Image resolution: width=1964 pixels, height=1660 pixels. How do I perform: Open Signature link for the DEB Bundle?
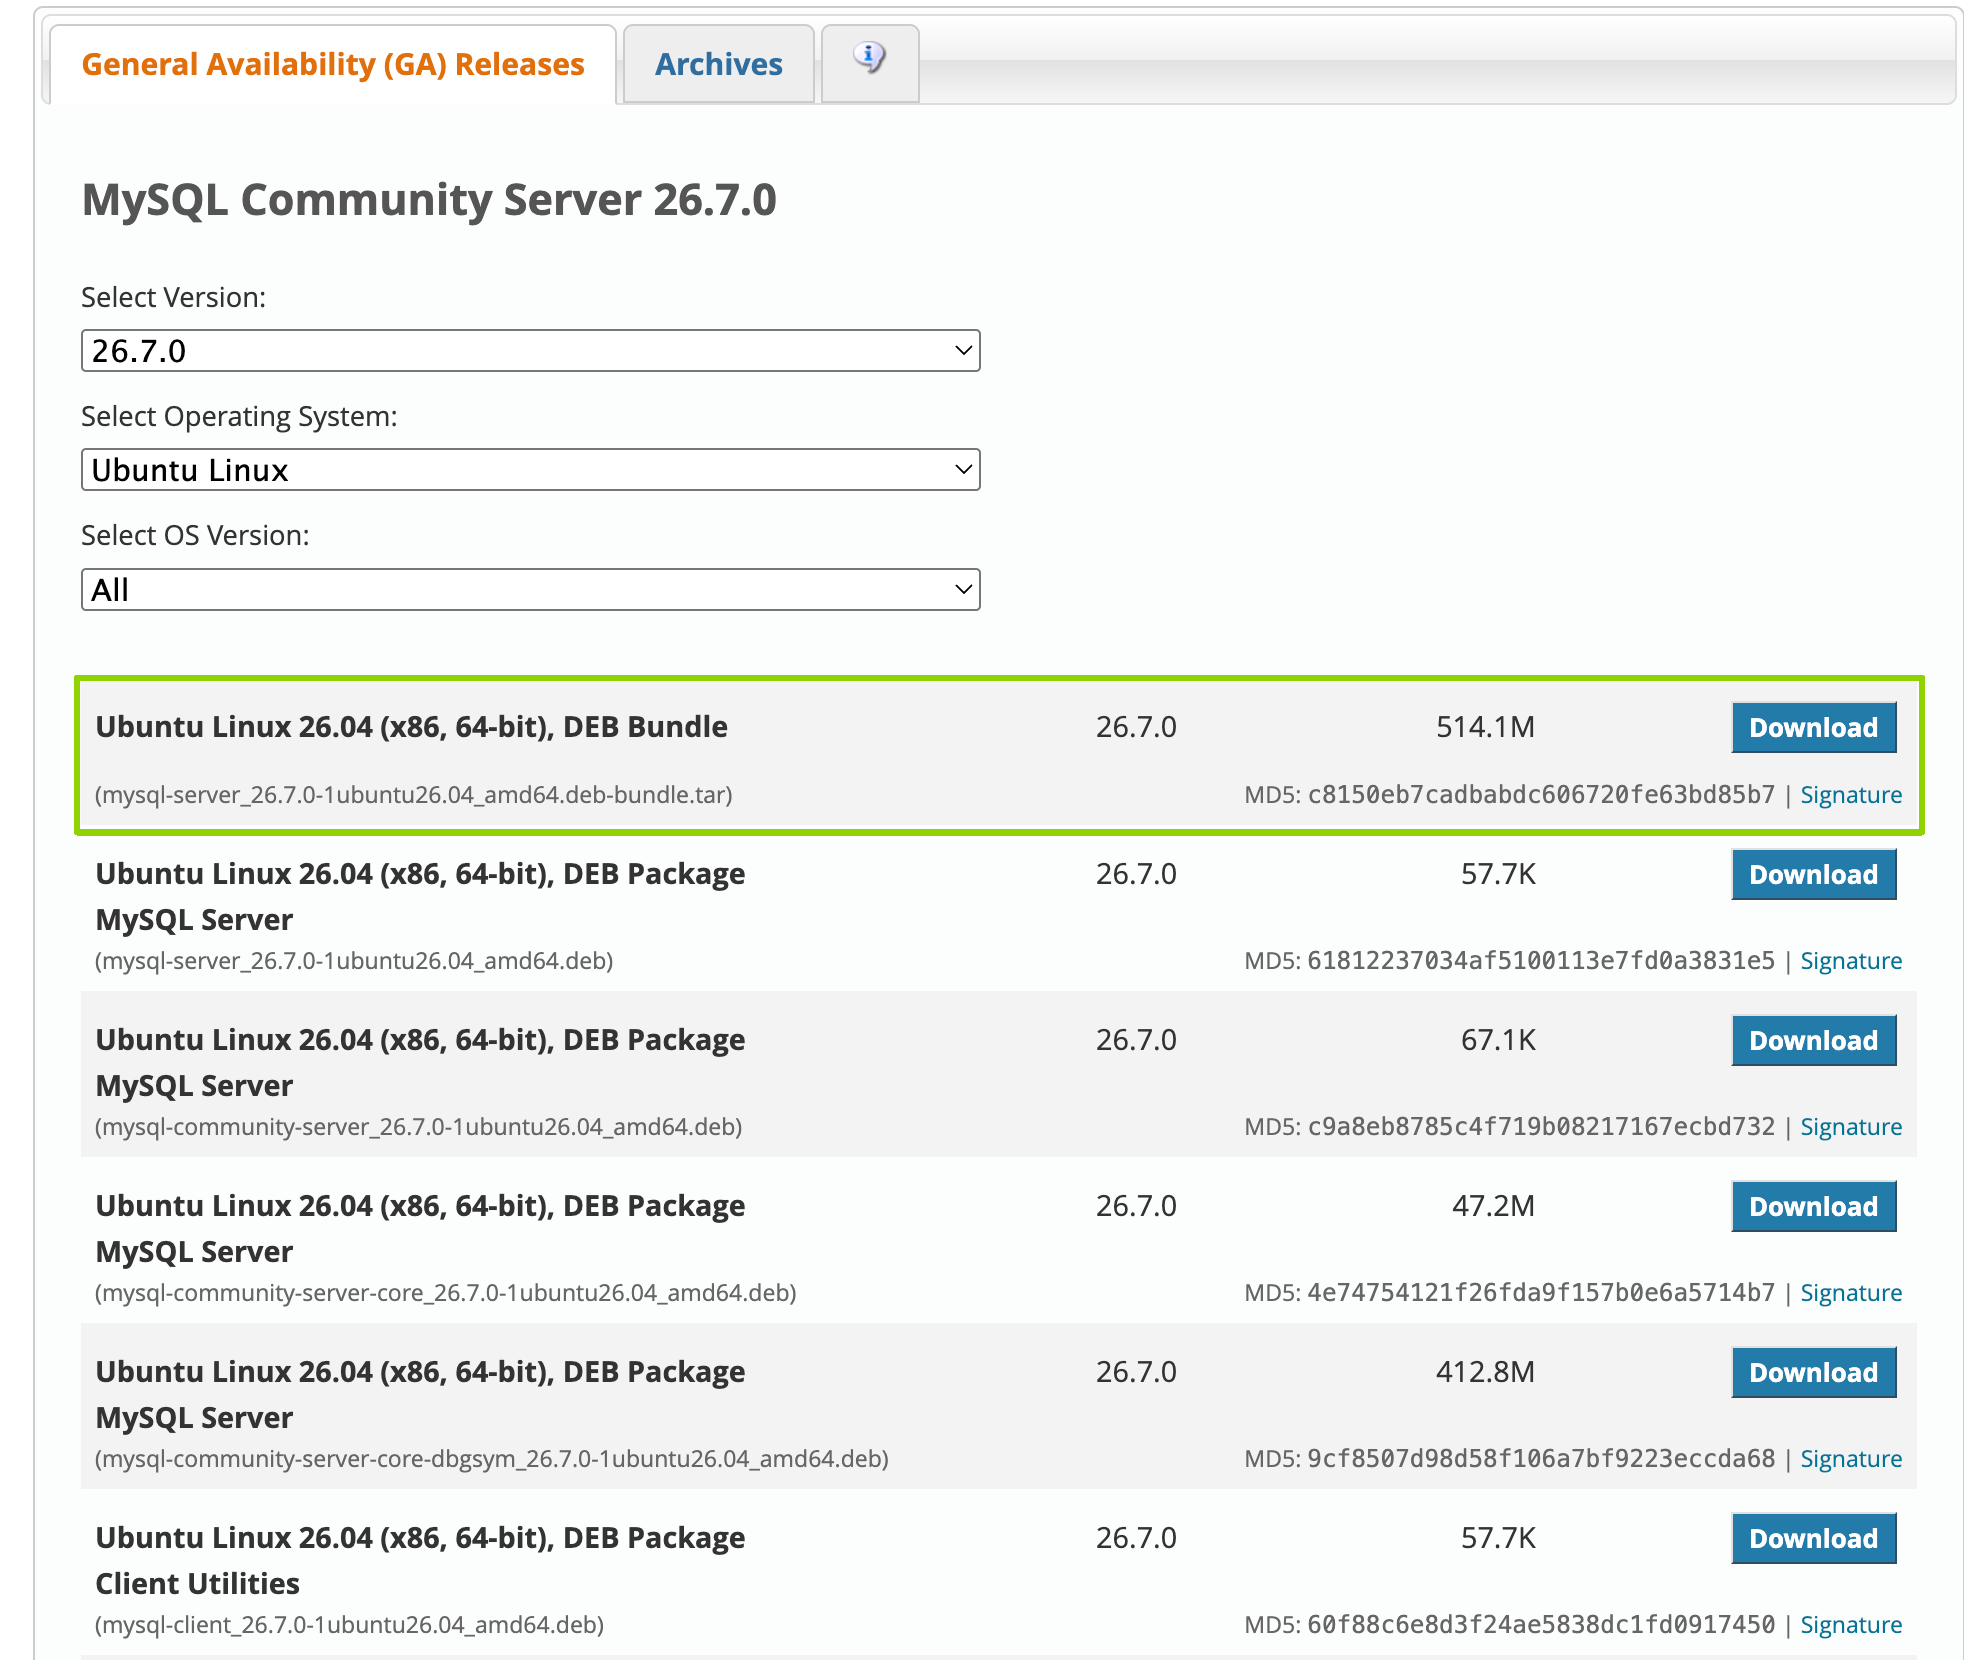coord(1851,795)
